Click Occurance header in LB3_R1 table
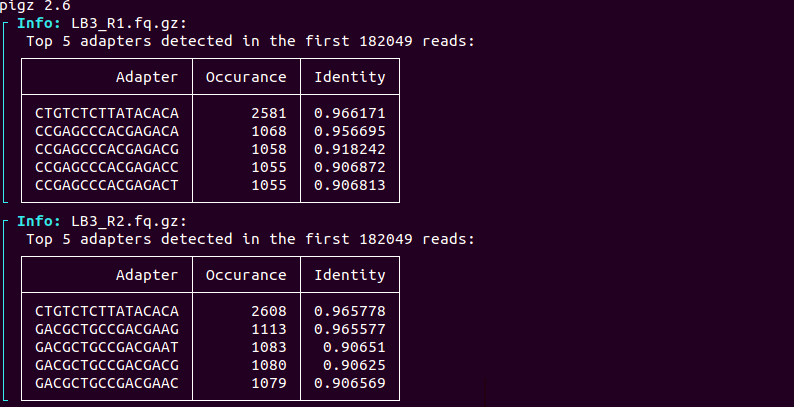This screenshot has height=407, width=794. [246, 77]
